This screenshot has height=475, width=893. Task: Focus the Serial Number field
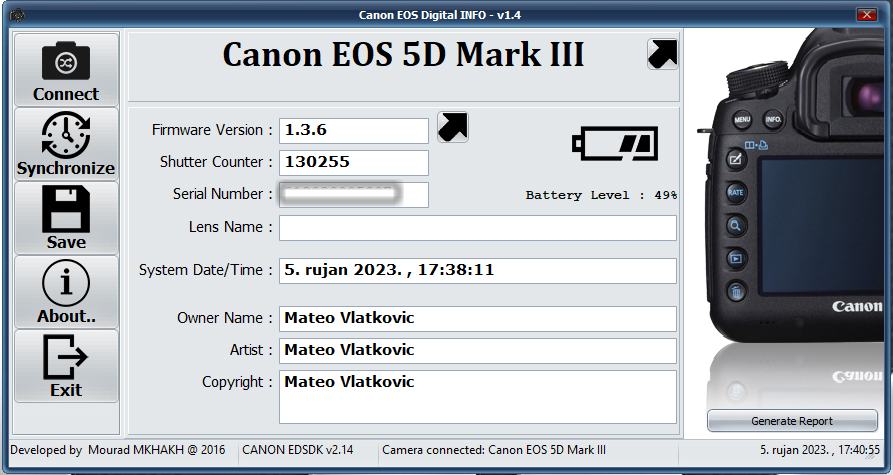[354, 194]
